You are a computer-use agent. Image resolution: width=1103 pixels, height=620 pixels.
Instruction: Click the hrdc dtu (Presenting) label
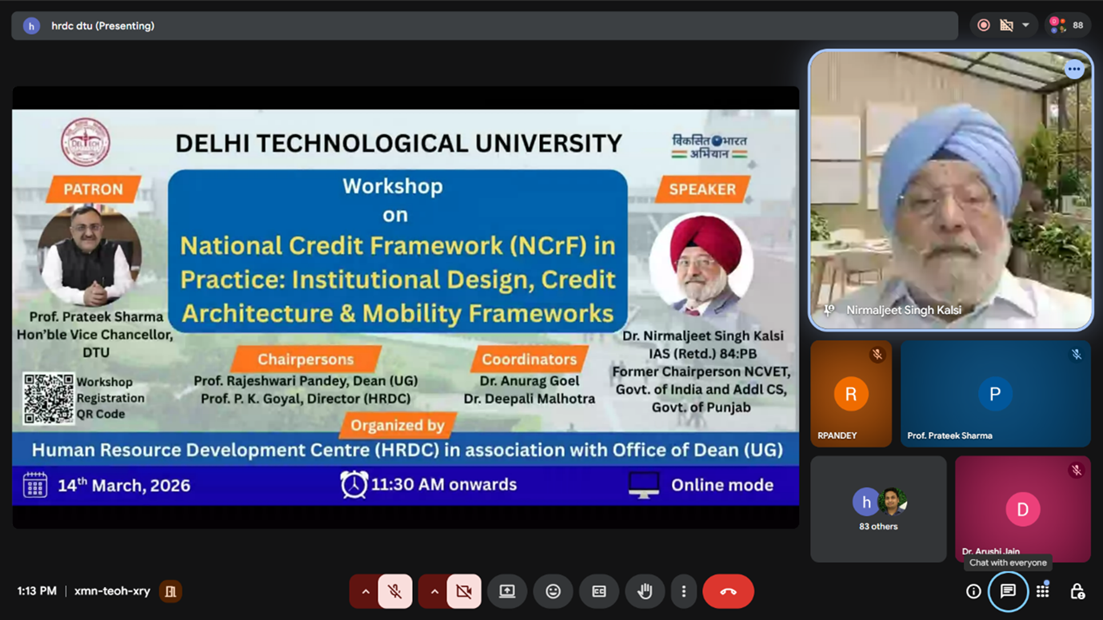(x=103, y=26)
